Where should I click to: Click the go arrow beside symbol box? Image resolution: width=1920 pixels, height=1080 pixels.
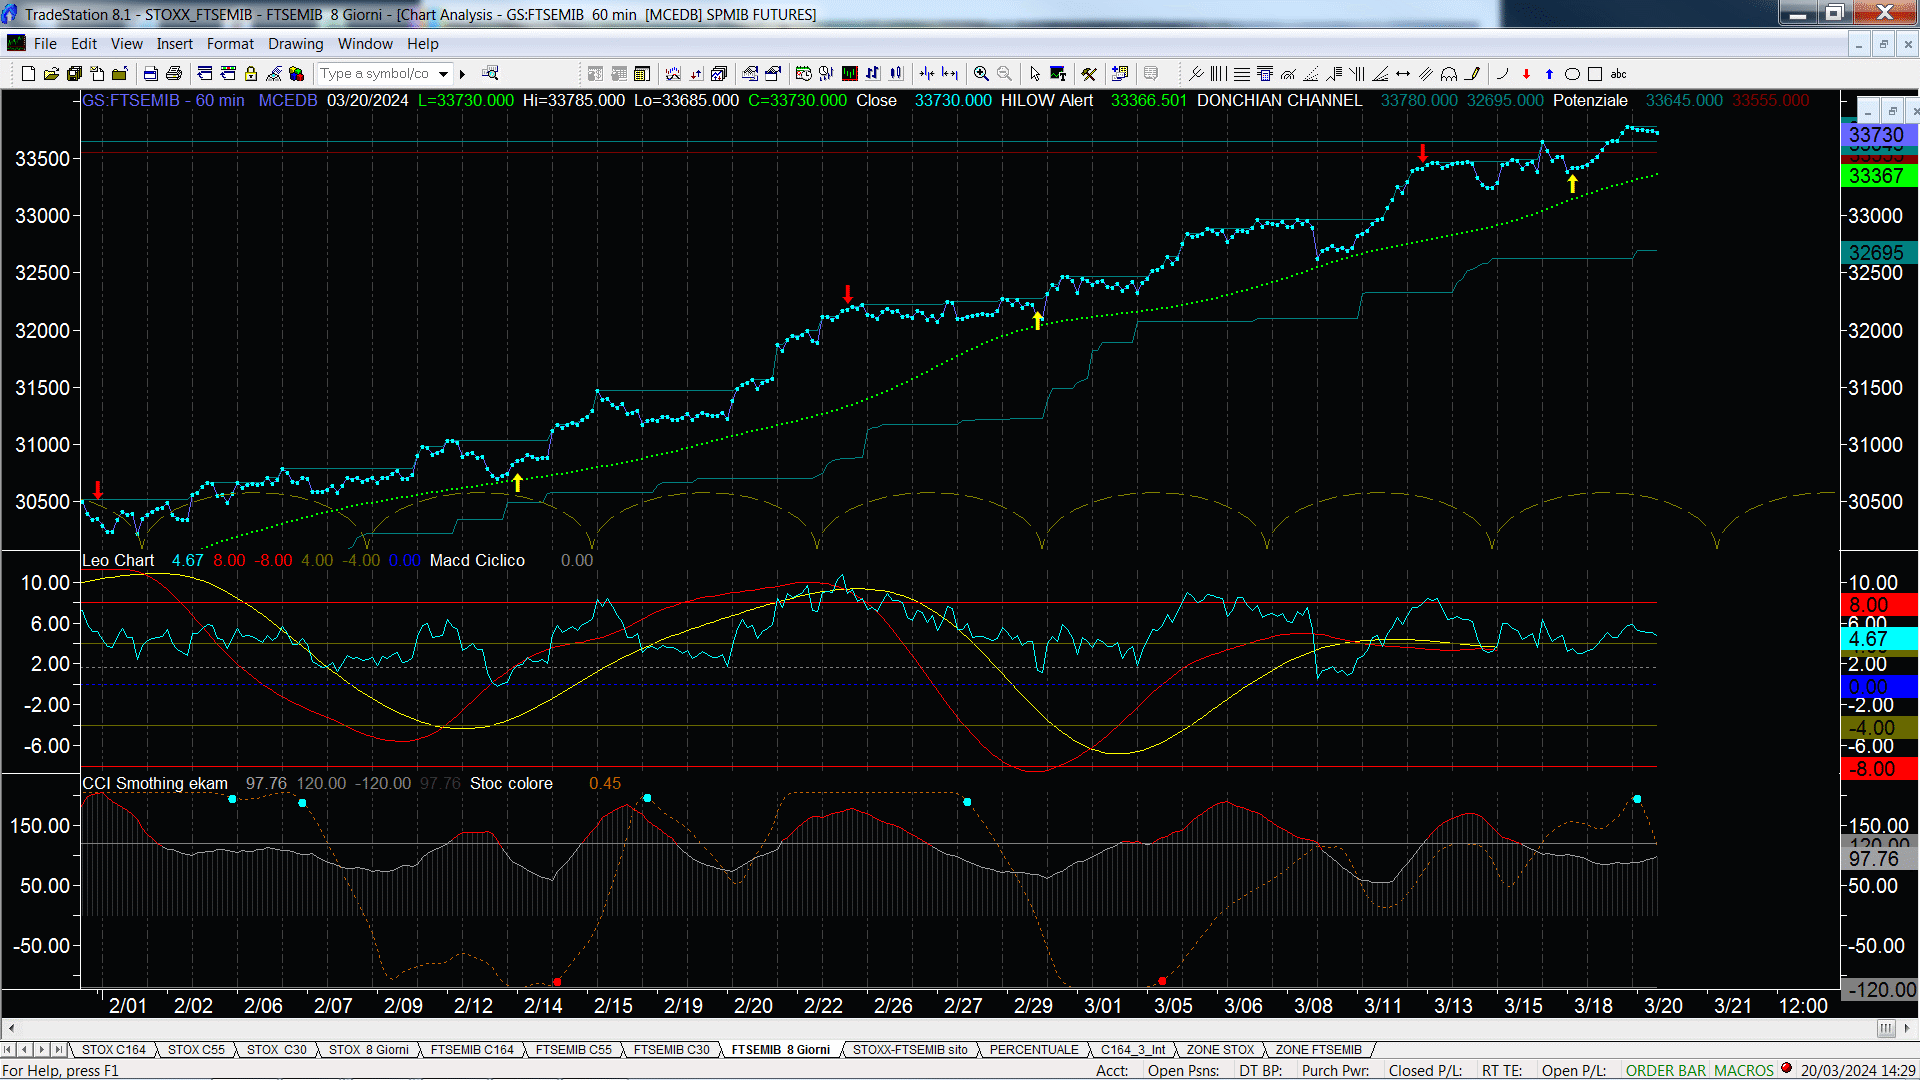coord(463,74)
